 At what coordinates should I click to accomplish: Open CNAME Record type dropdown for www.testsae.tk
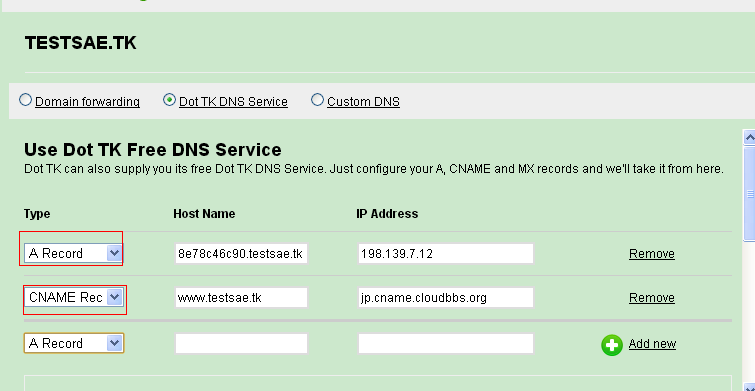74,298
